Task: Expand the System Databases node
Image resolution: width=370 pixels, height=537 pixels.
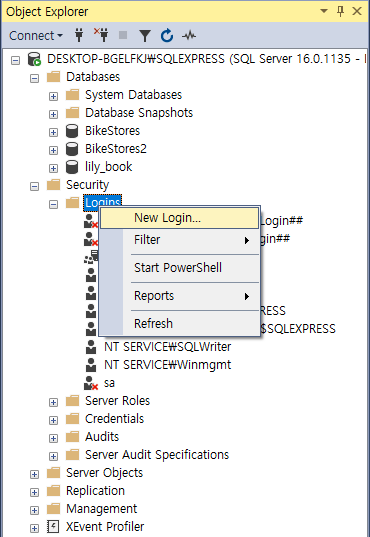Action: (x=53, y=97)
